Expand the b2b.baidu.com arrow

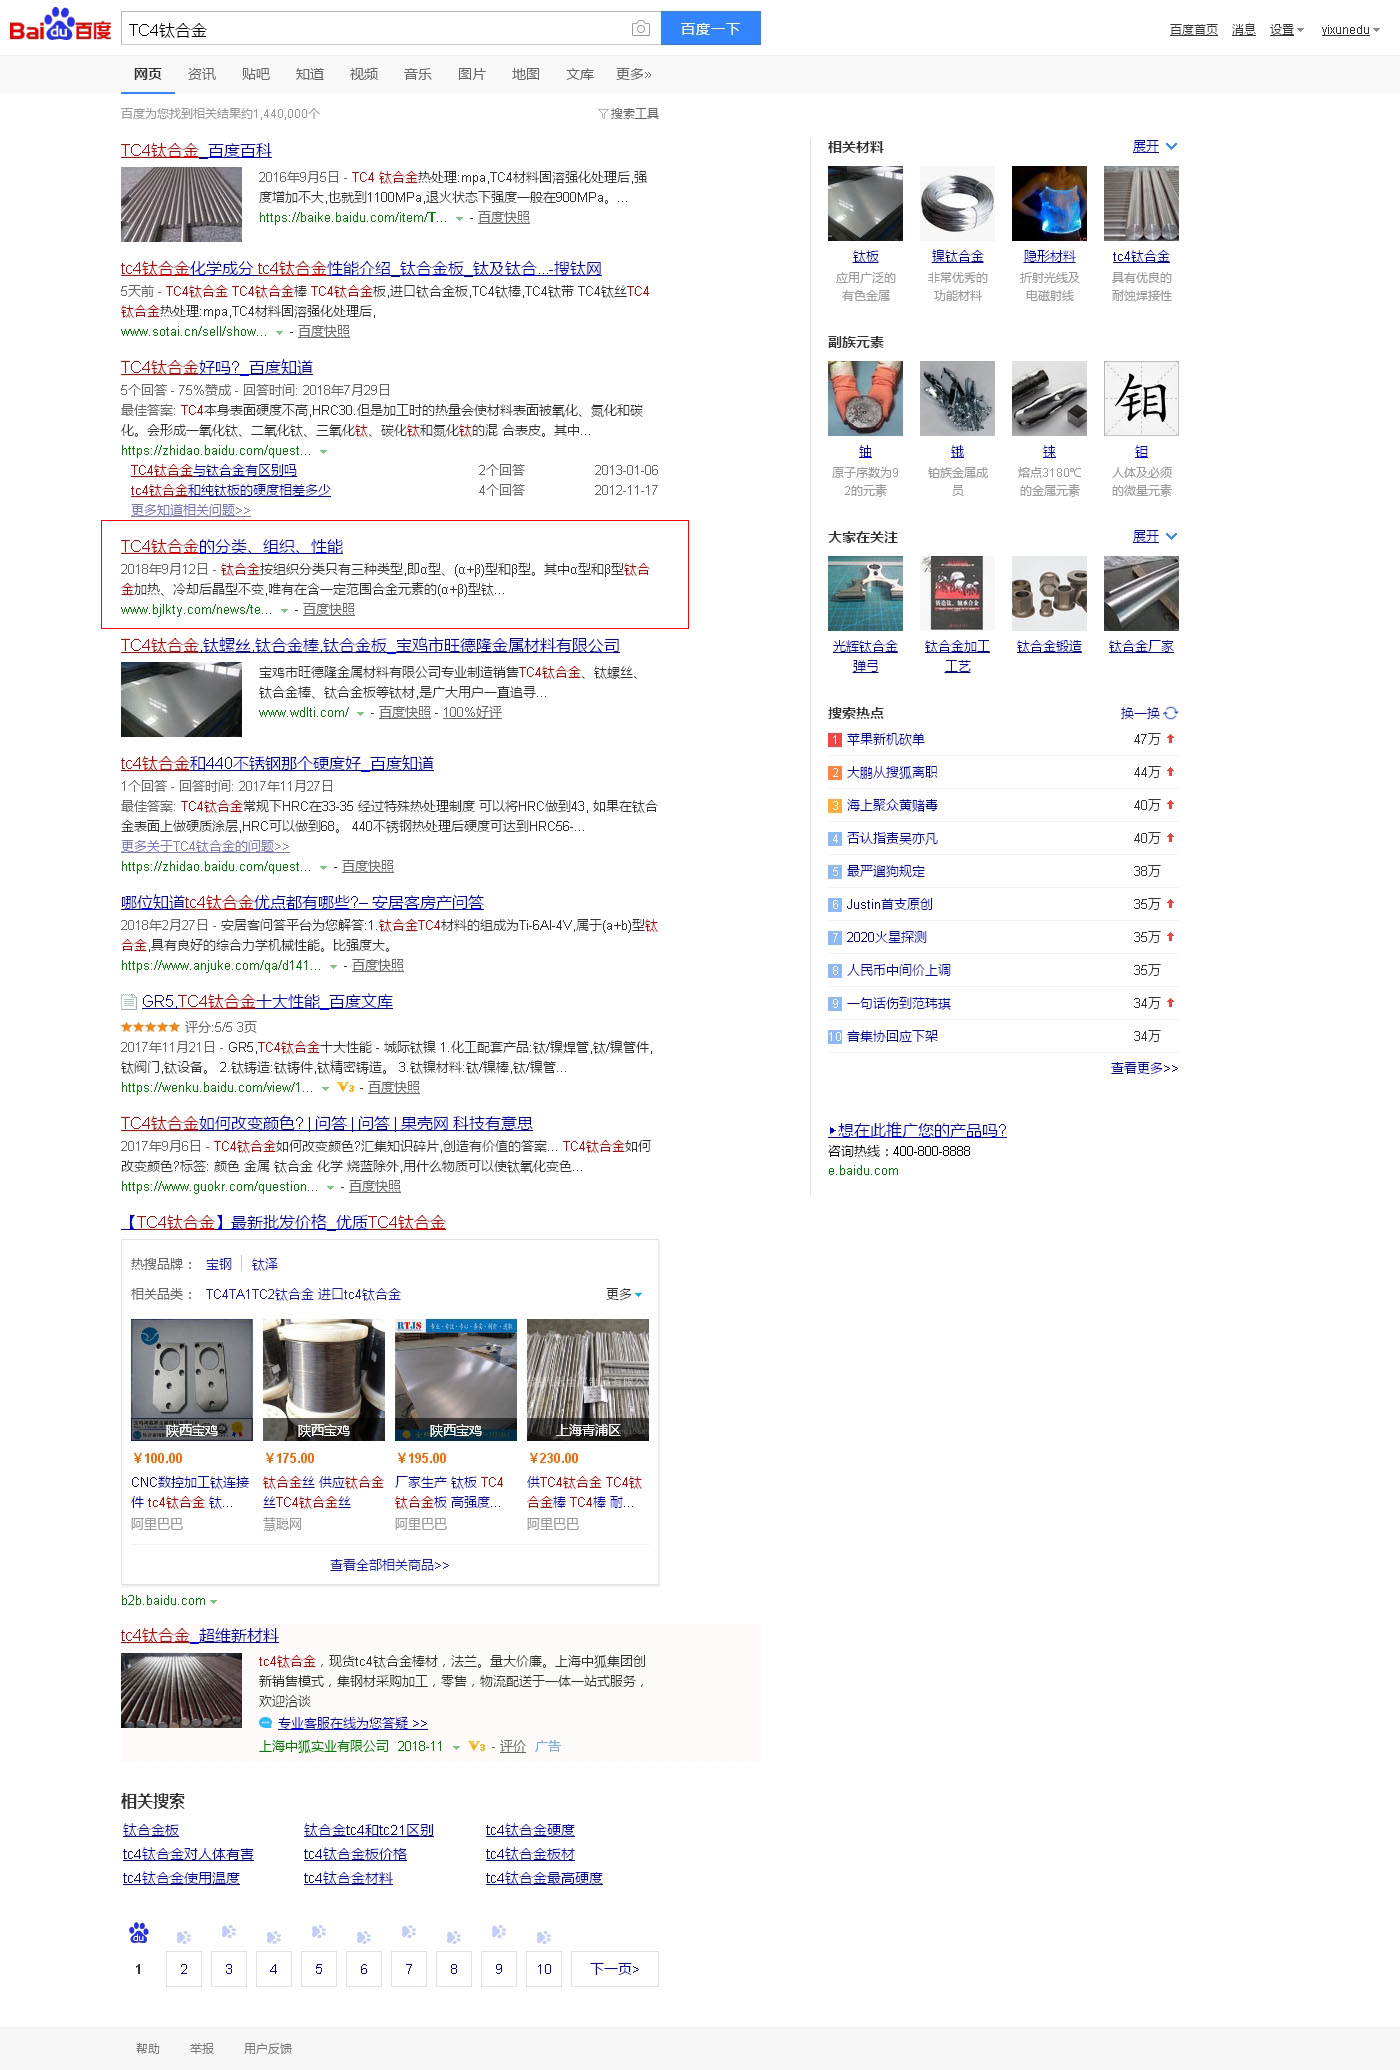tap(213, 1602)
